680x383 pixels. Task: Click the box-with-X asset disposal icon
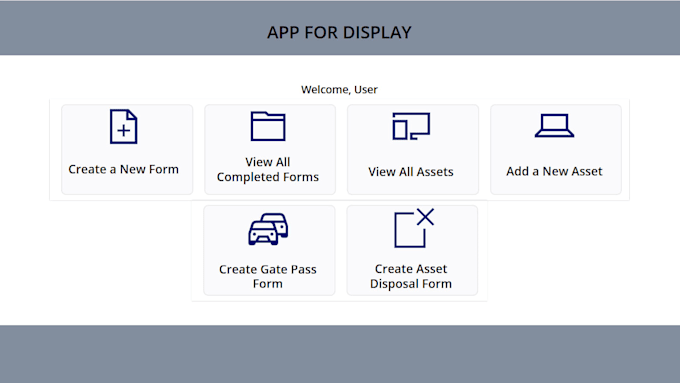(414, 228)
